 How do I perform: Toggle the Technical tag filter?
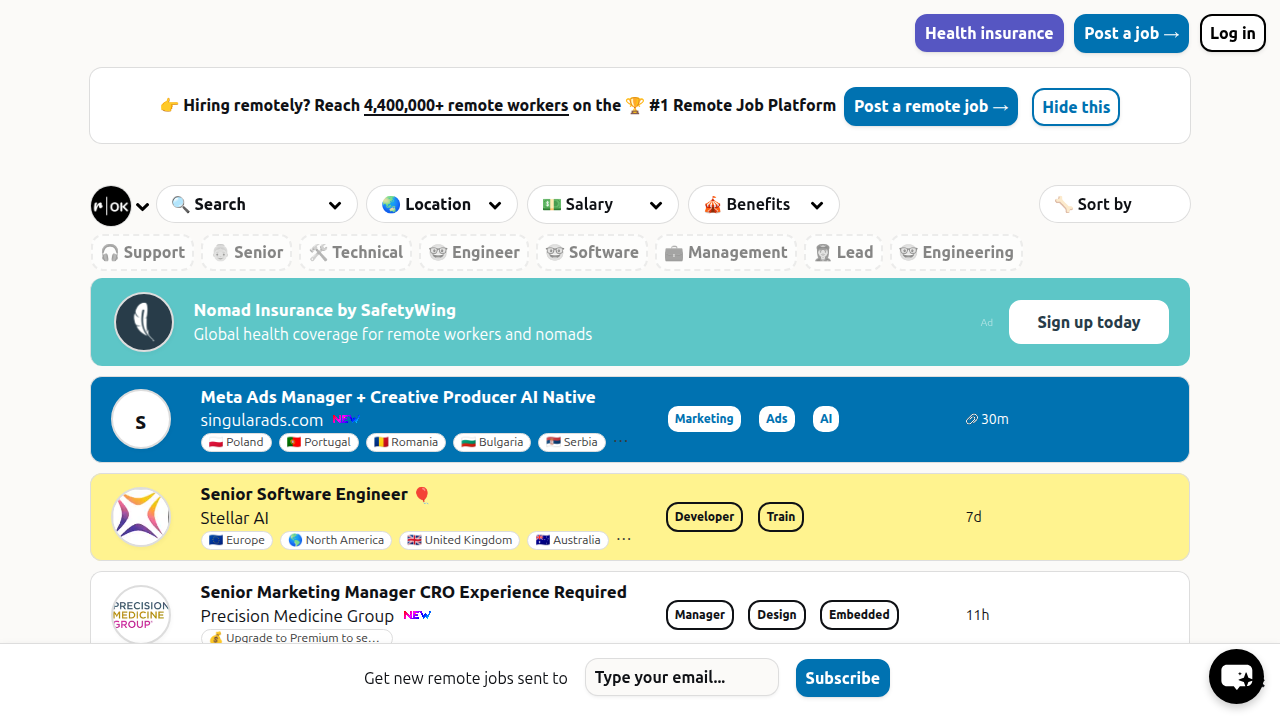click(x=356, y=252)
